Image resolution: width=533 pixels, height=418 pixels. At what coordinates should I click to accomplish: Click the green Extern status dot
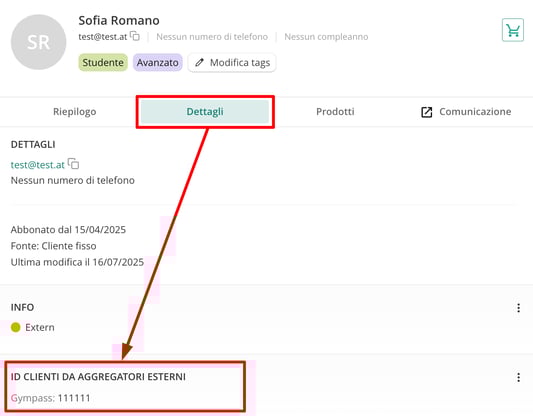[16, 327]
